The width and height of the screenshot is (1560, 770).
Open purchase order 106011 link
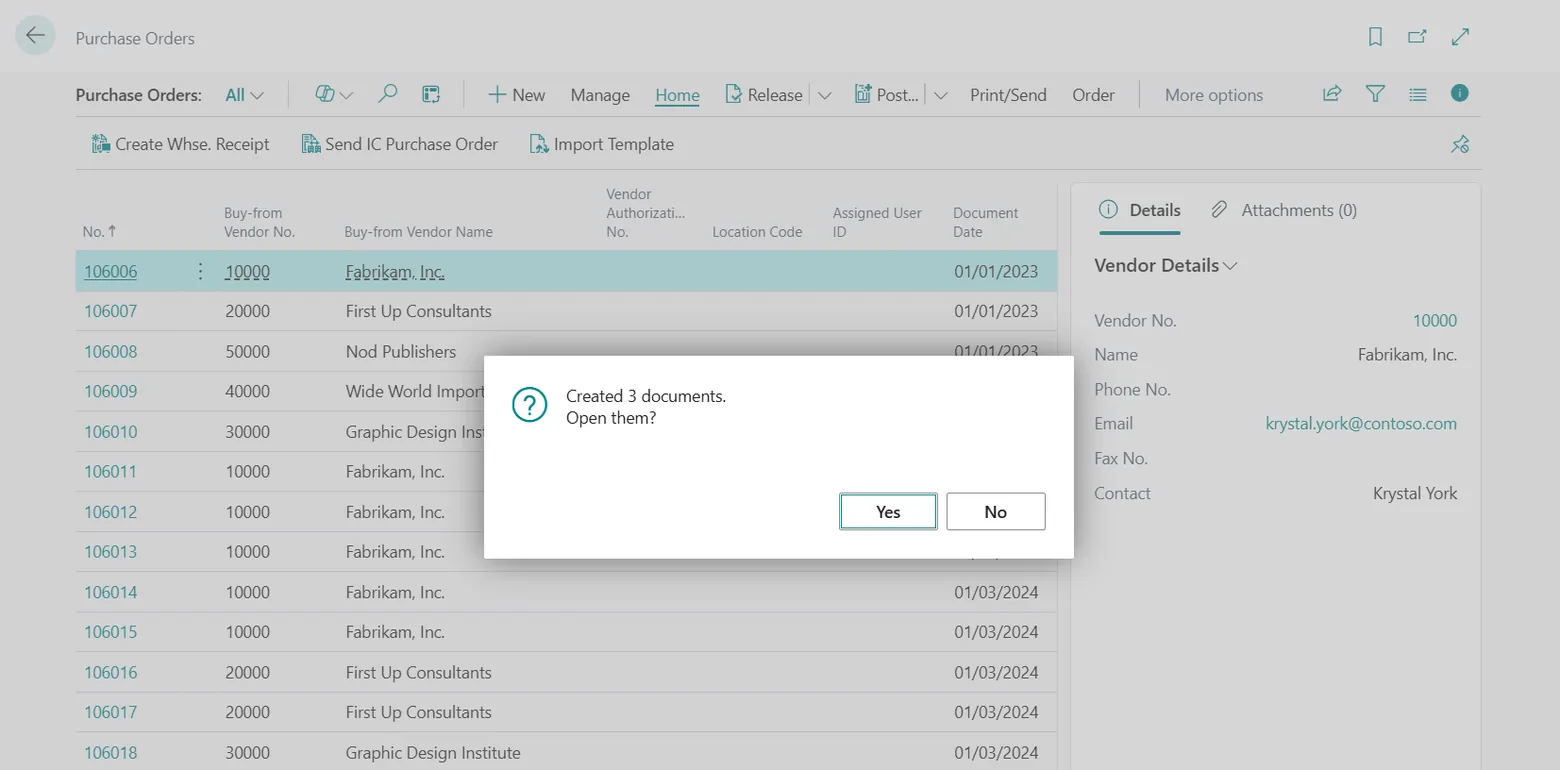tap(111, 471)
